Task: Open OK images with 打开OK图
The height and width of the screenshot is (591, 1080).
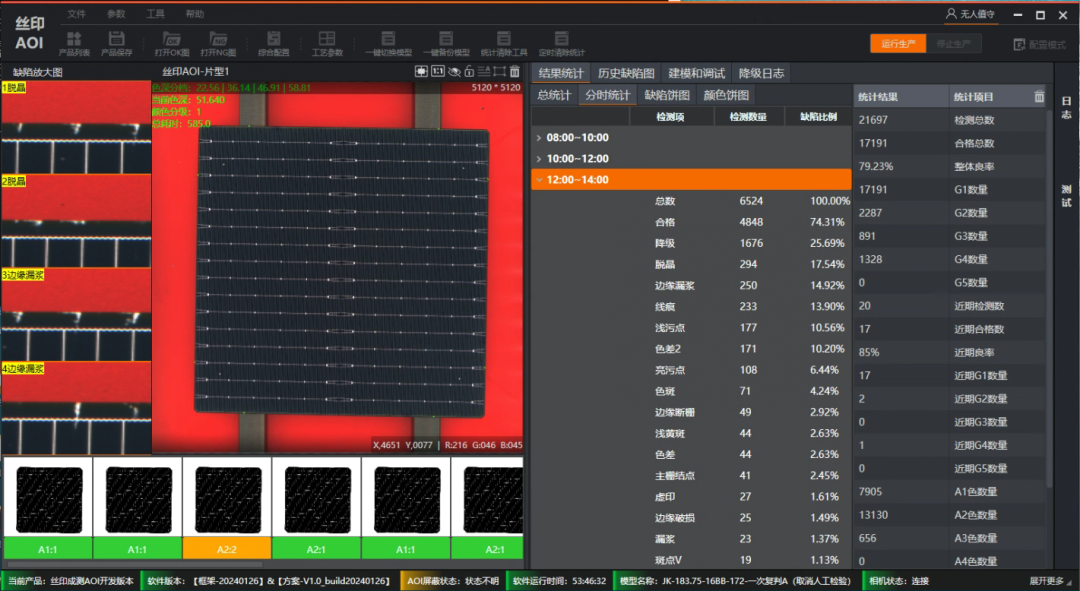Action: pos(172,43)
